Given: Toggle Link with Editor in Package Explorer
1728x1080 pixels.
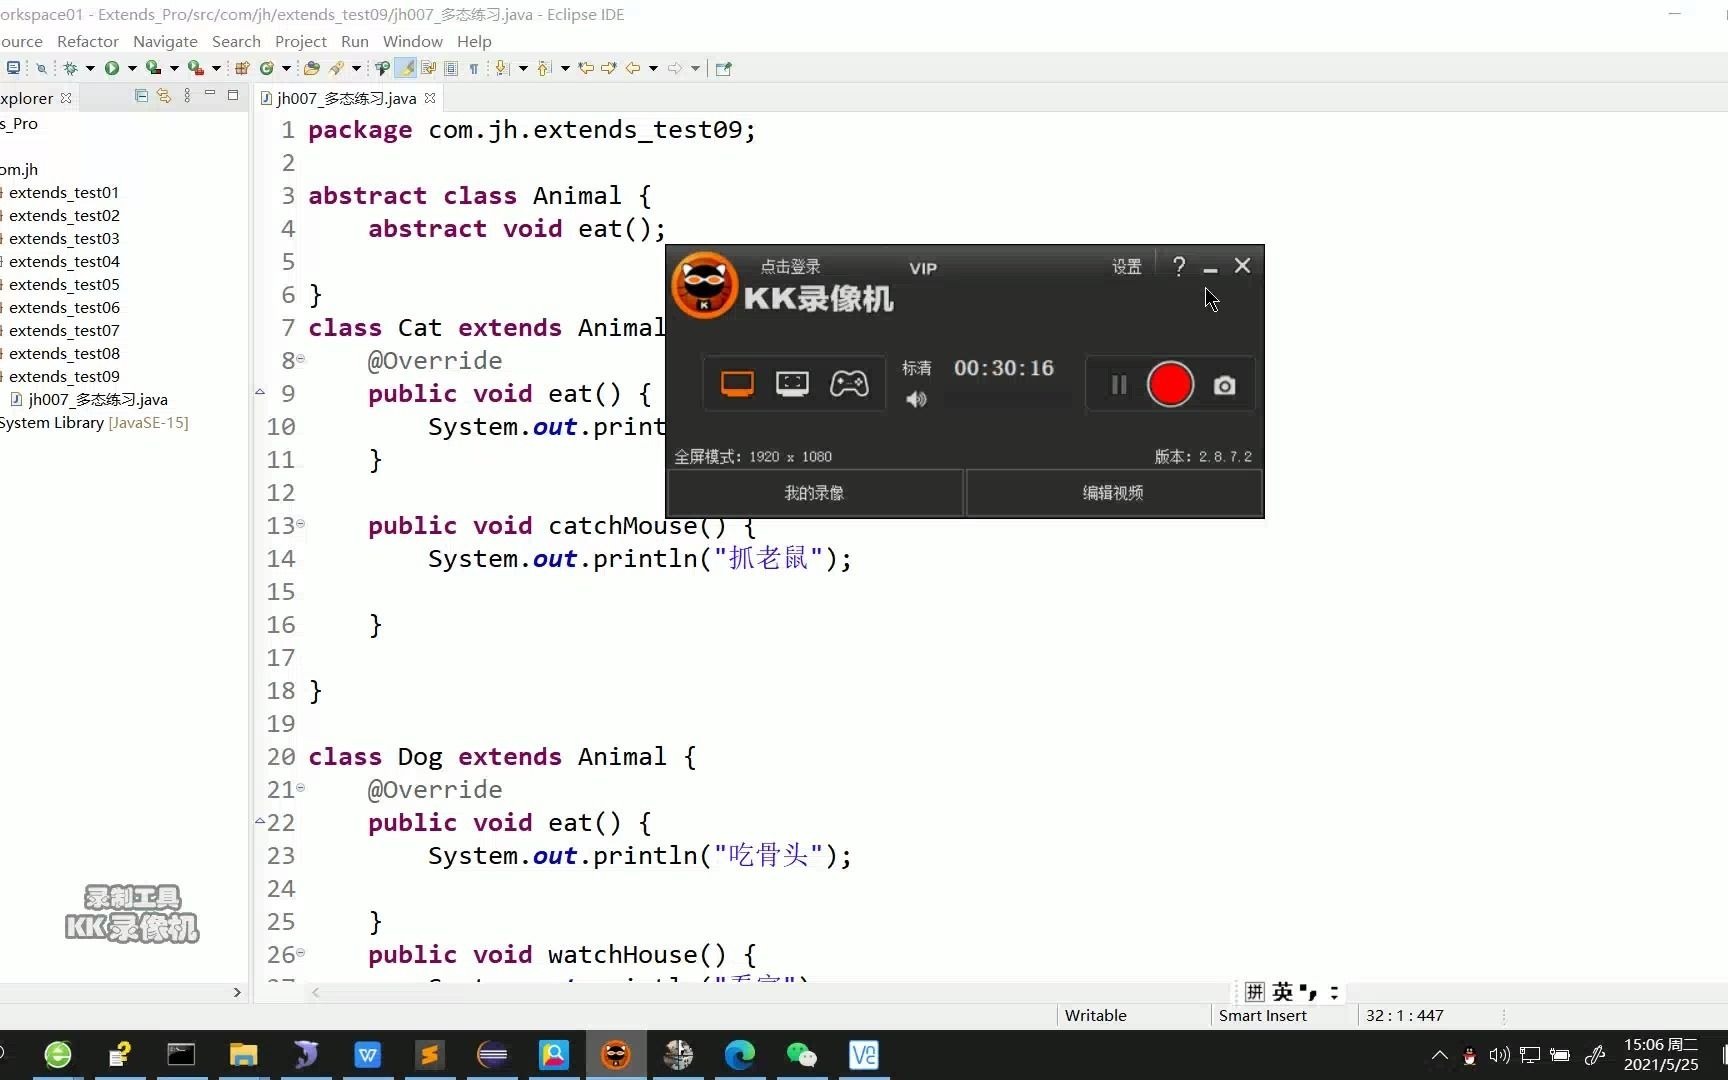Looking at the screenshot, I should coord(164,96).
